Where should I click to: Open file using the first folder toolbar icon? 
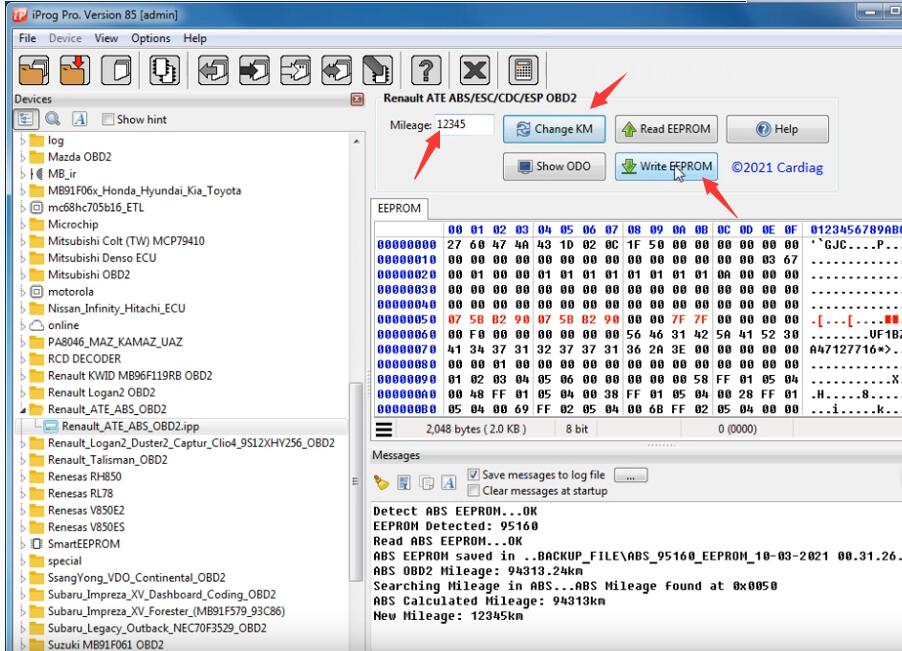[x=33, y=70]
